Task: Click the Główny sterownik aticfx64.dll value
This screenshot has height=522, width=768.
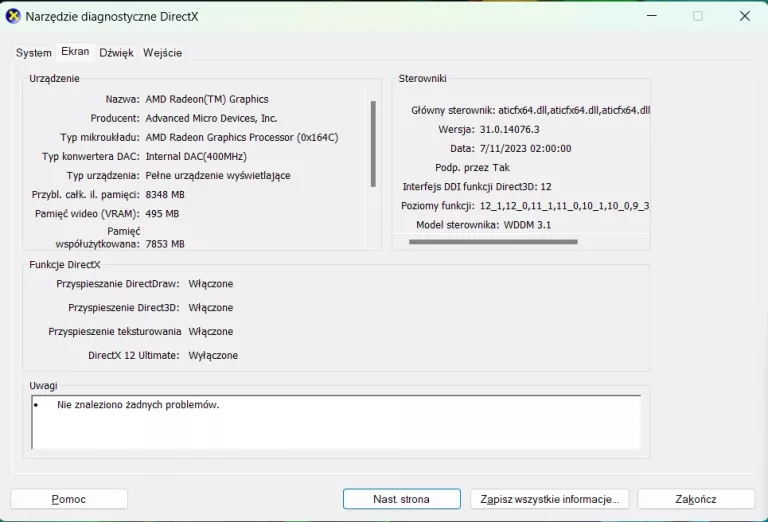Action: (574, 110)
